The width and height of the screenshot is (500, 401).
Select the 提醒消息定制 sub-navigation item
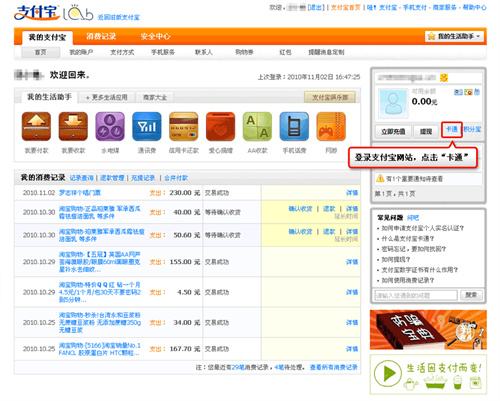326,52
